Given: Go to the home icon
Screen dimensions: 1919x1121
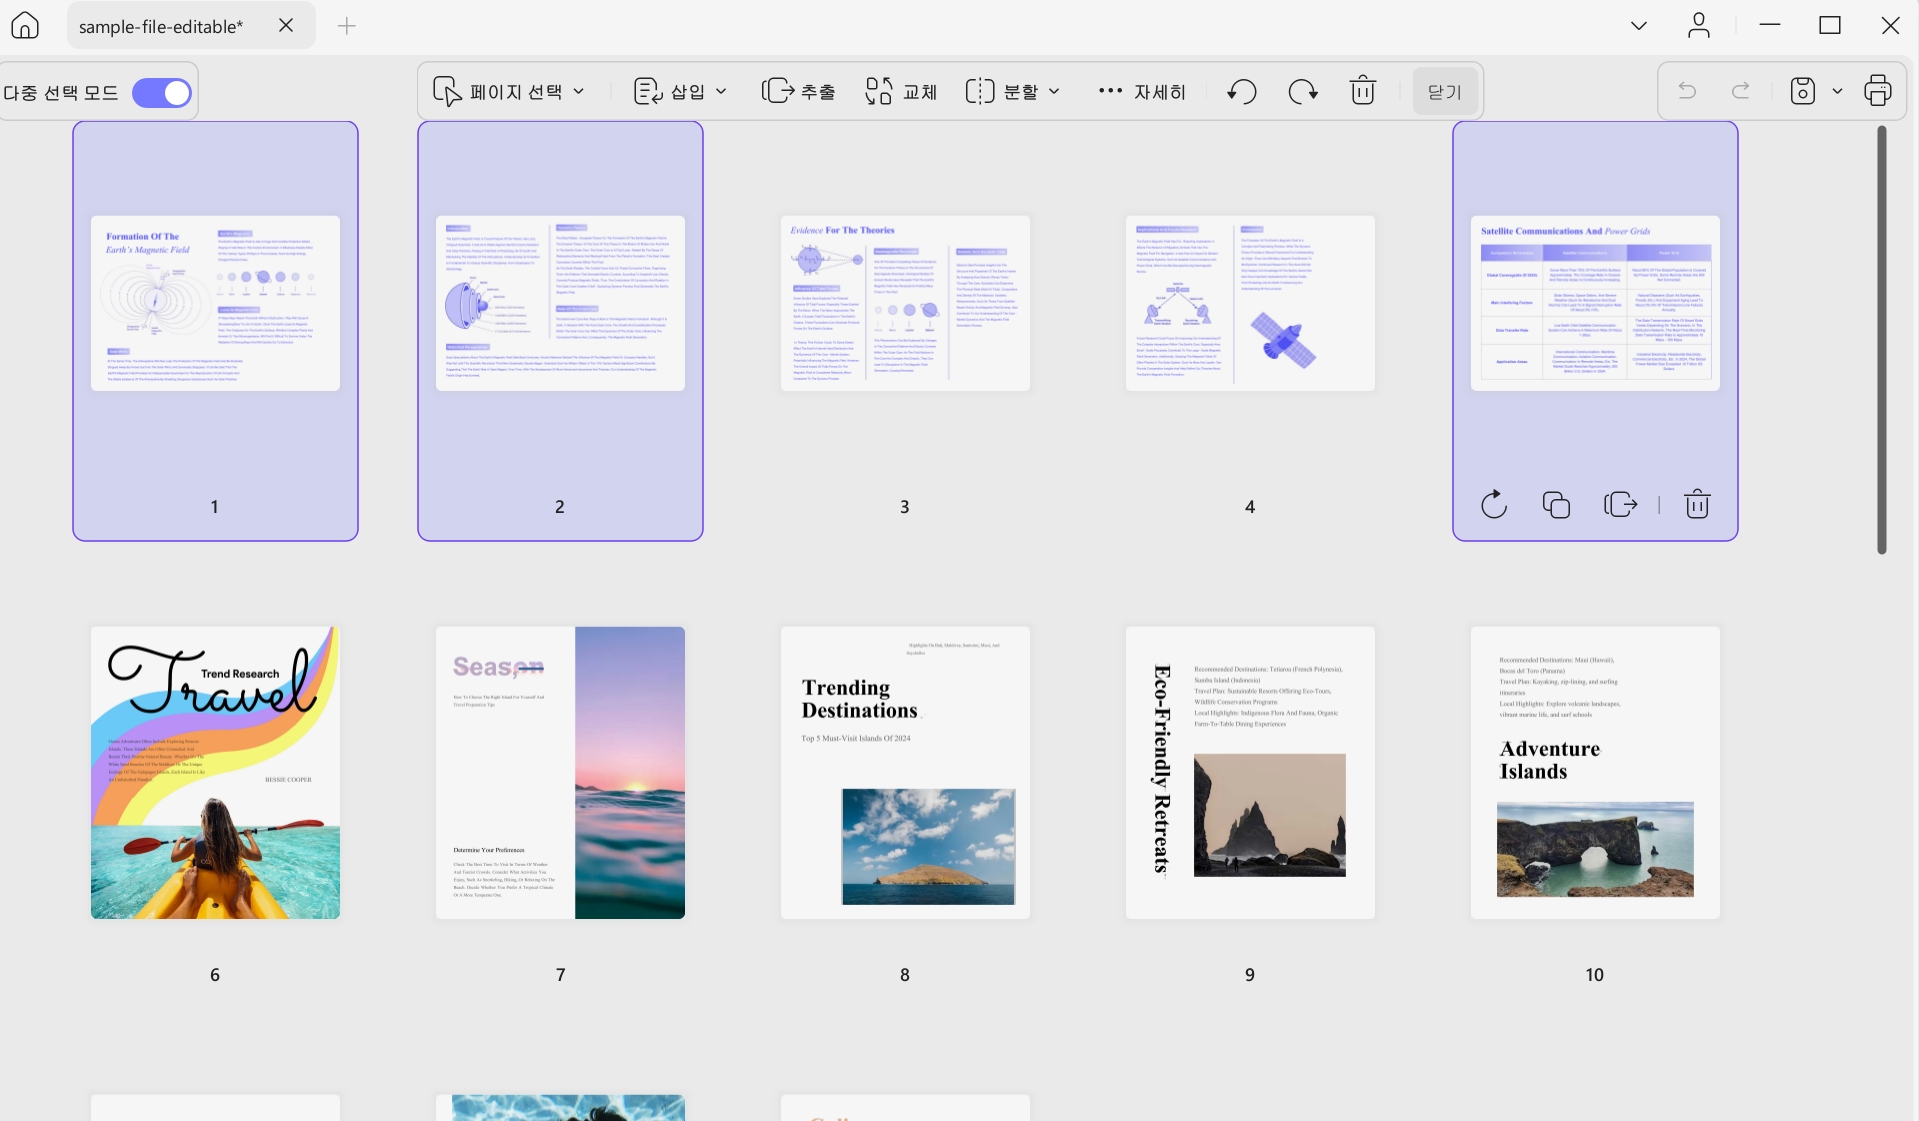Looking at the screenshot, I should (x=25, y=25).
